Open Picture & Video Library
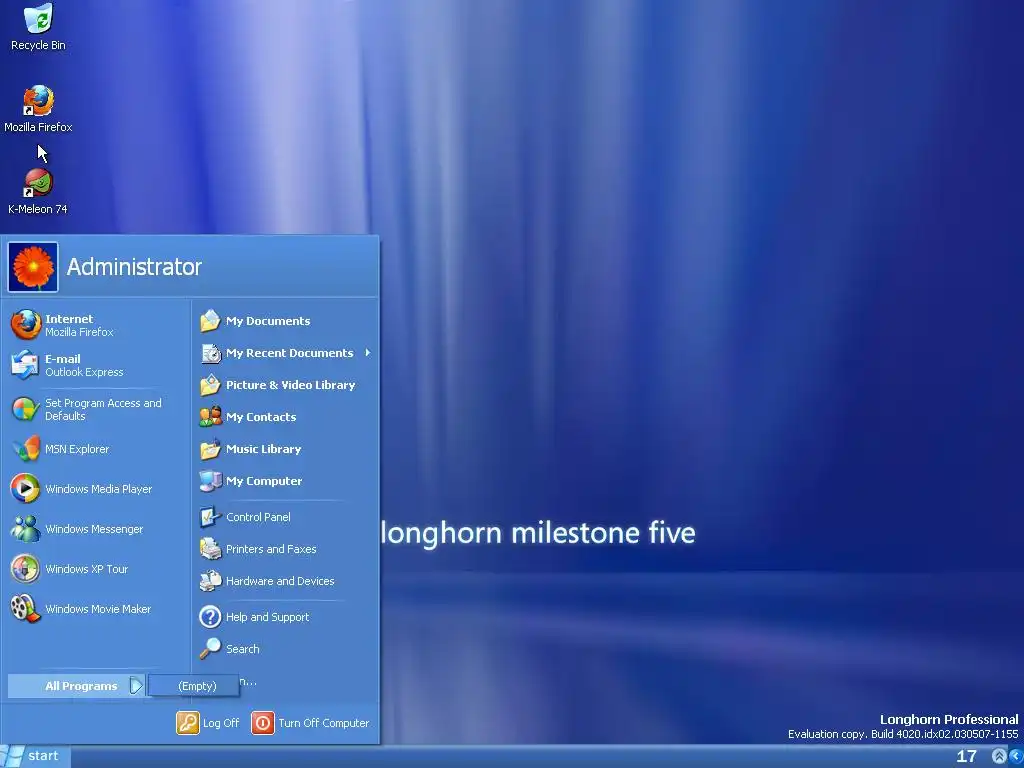The height and width of the screenshot is (768, 1024). pyautogui.click(x=285, y=385)
